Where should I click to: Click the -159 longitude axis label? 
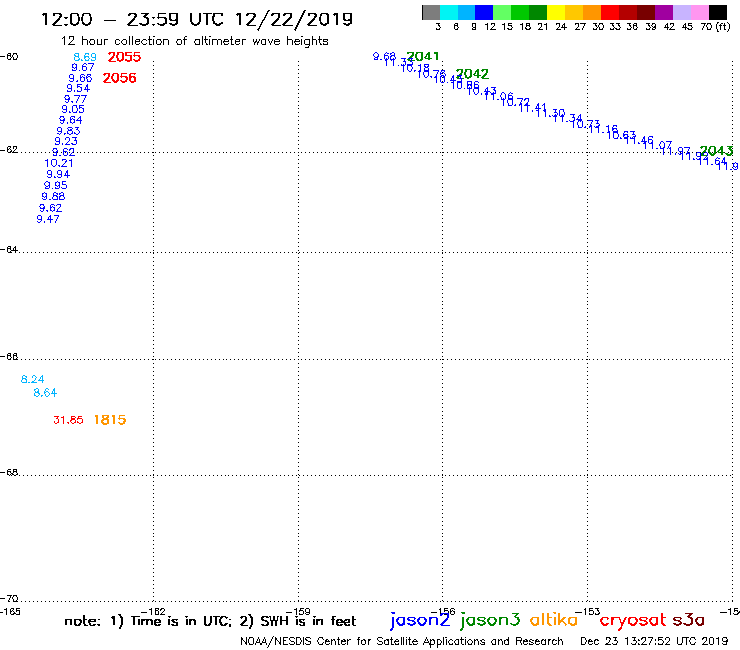(298, 612)
